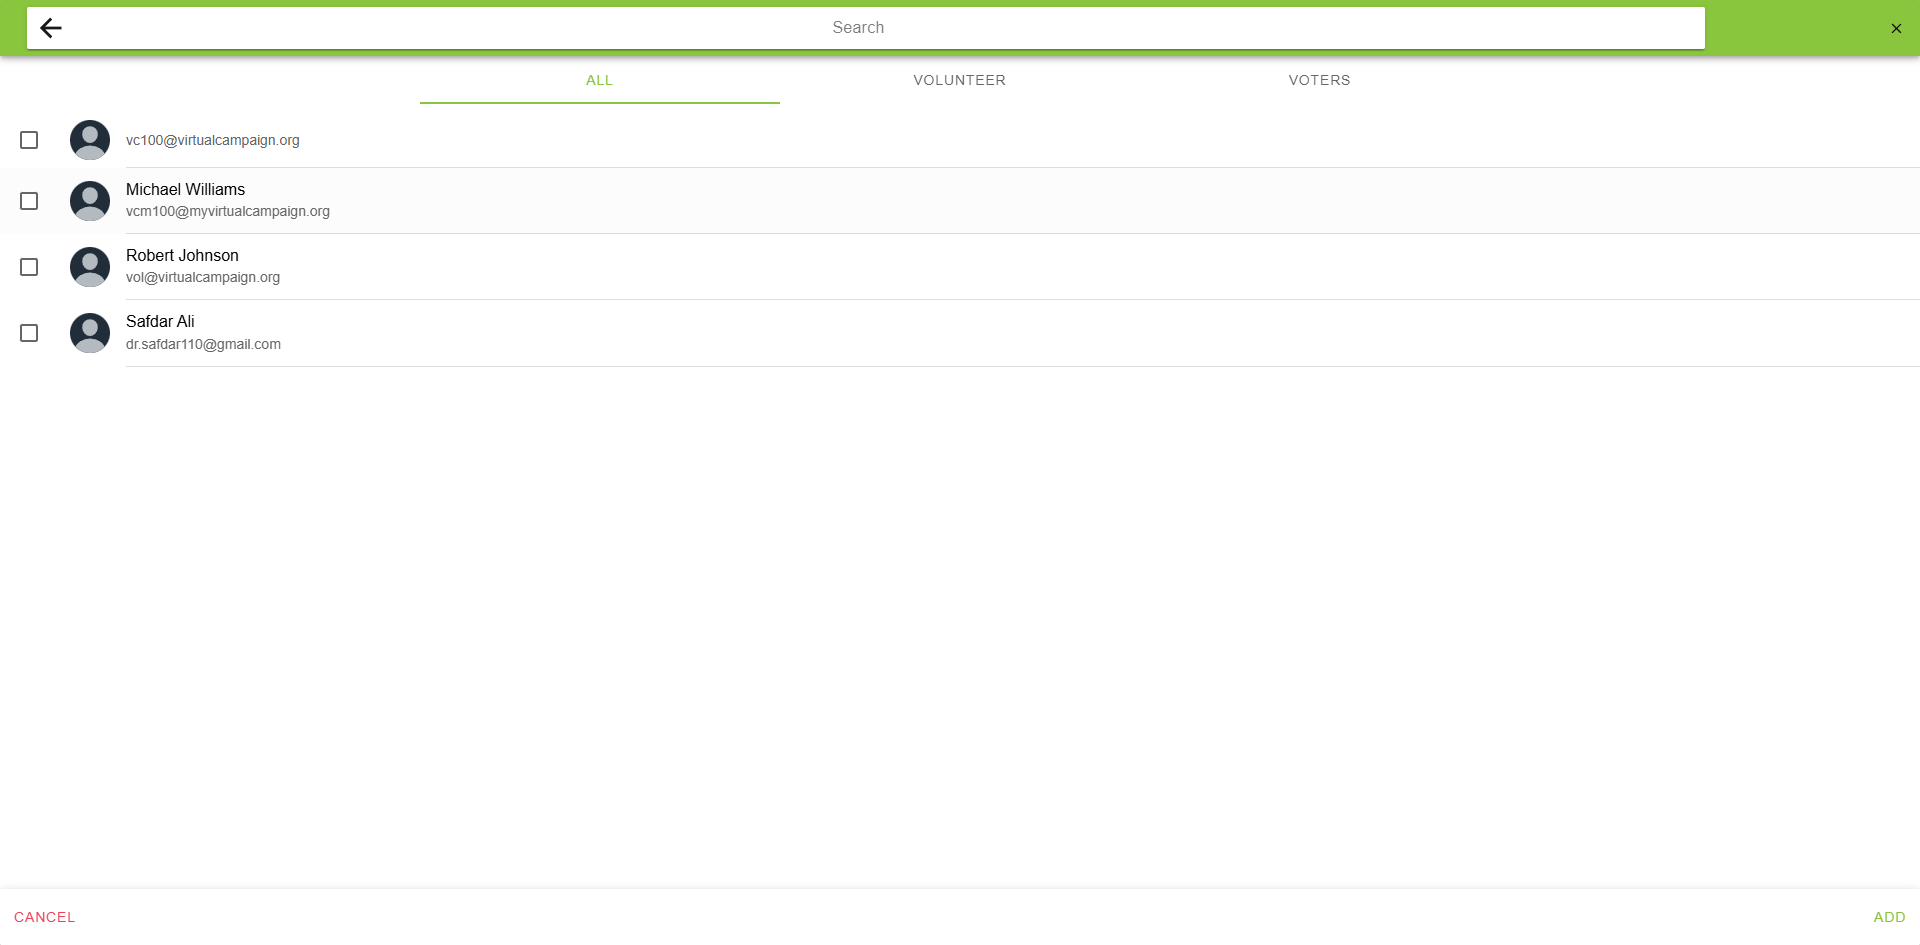Click the CANCEL button
Screen dimensions: 1920x945
[x=44, y=916]
